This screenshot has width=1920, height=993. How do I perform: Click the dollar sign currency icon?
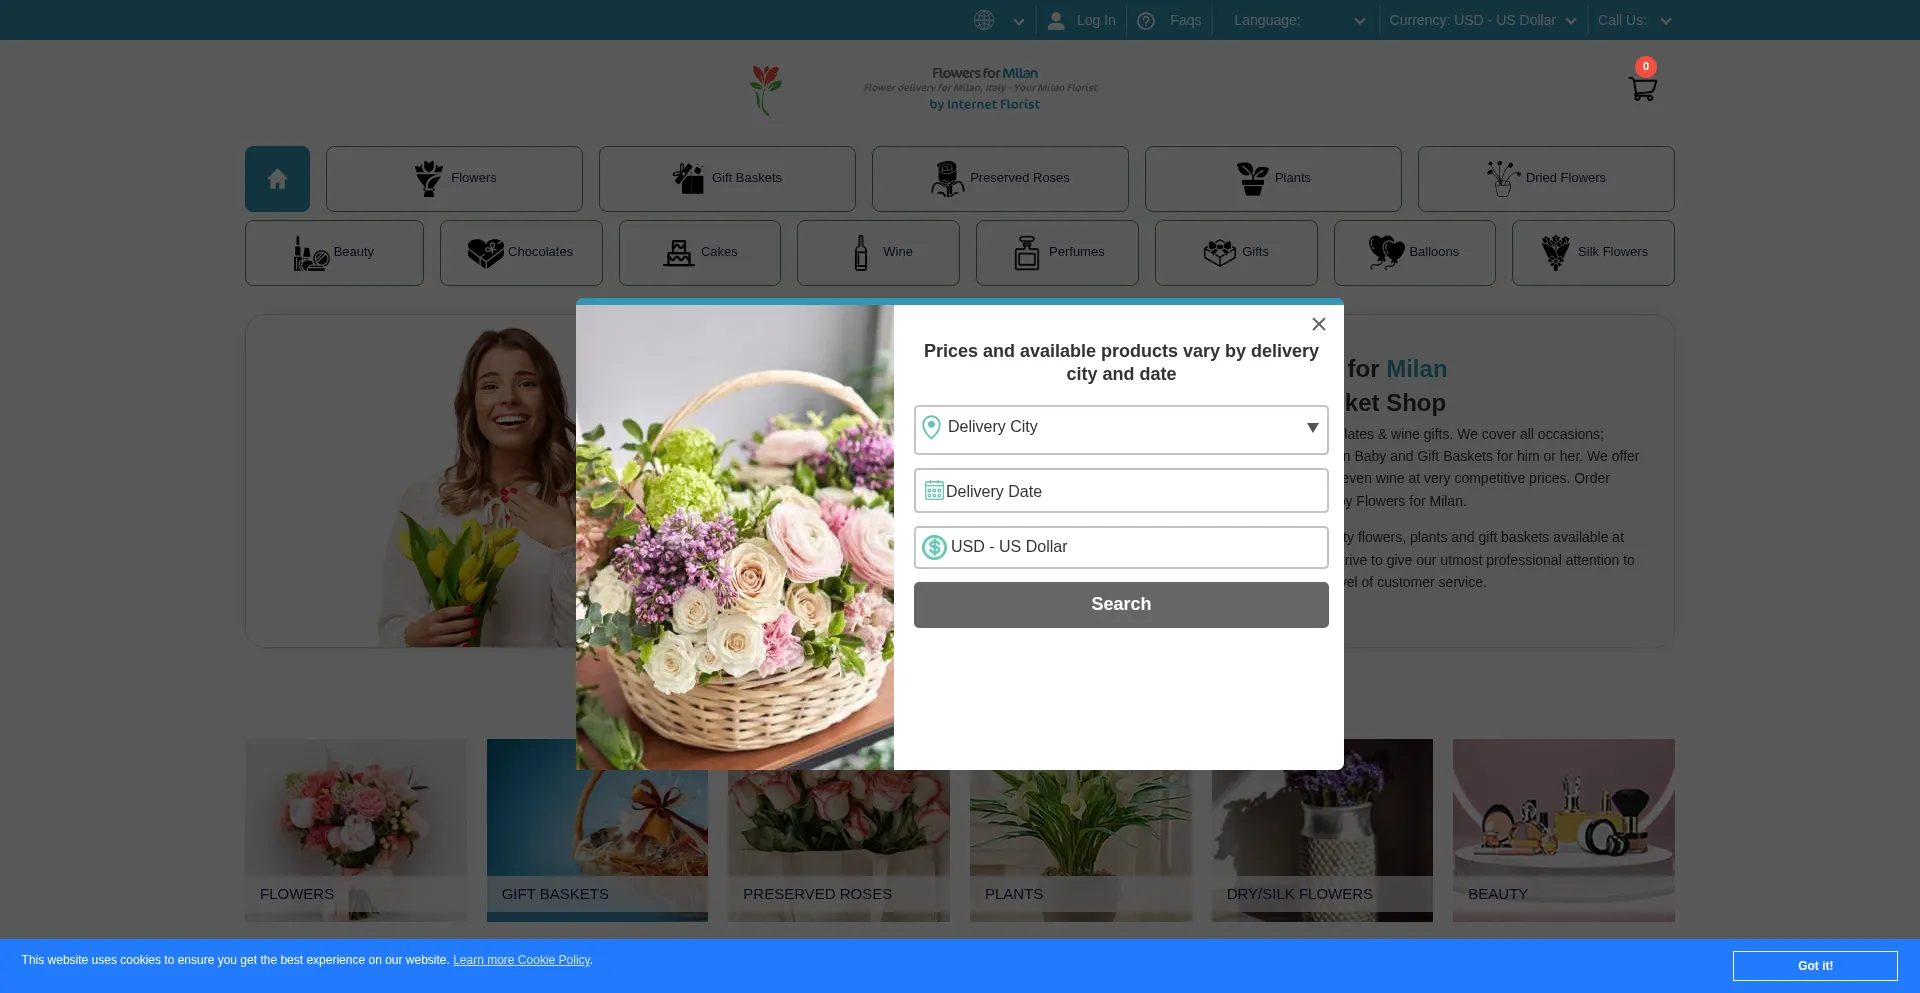coord(934,547)
